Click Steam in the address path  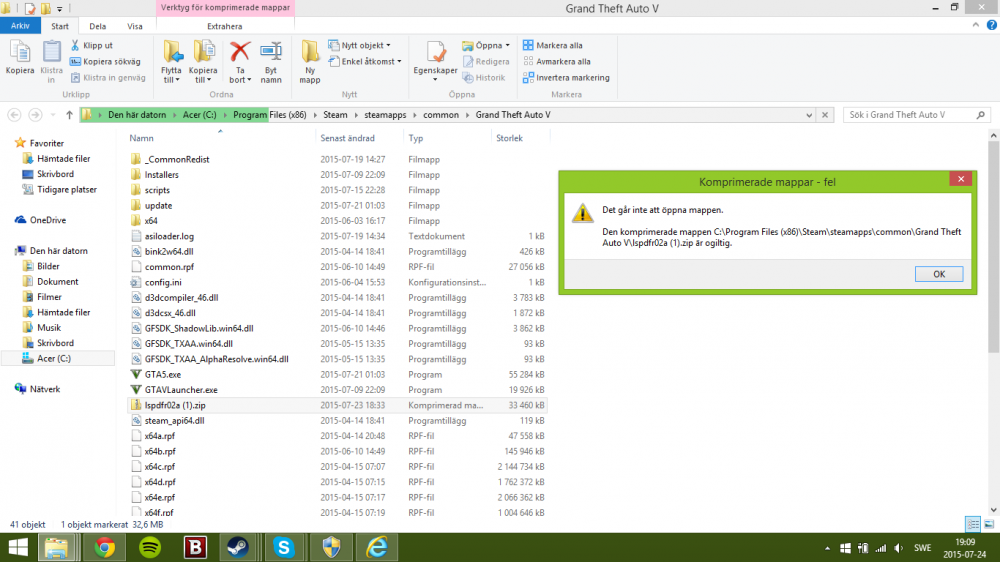click(x=335, y=115)
